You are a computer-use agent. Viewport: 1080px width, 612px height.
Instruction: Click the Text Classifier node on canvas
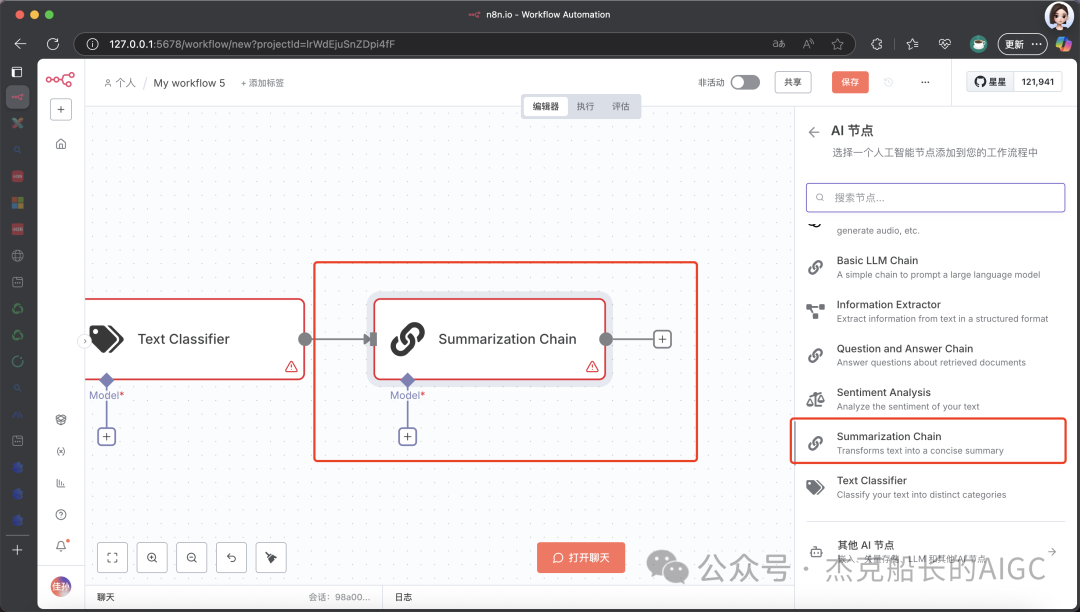194,339
